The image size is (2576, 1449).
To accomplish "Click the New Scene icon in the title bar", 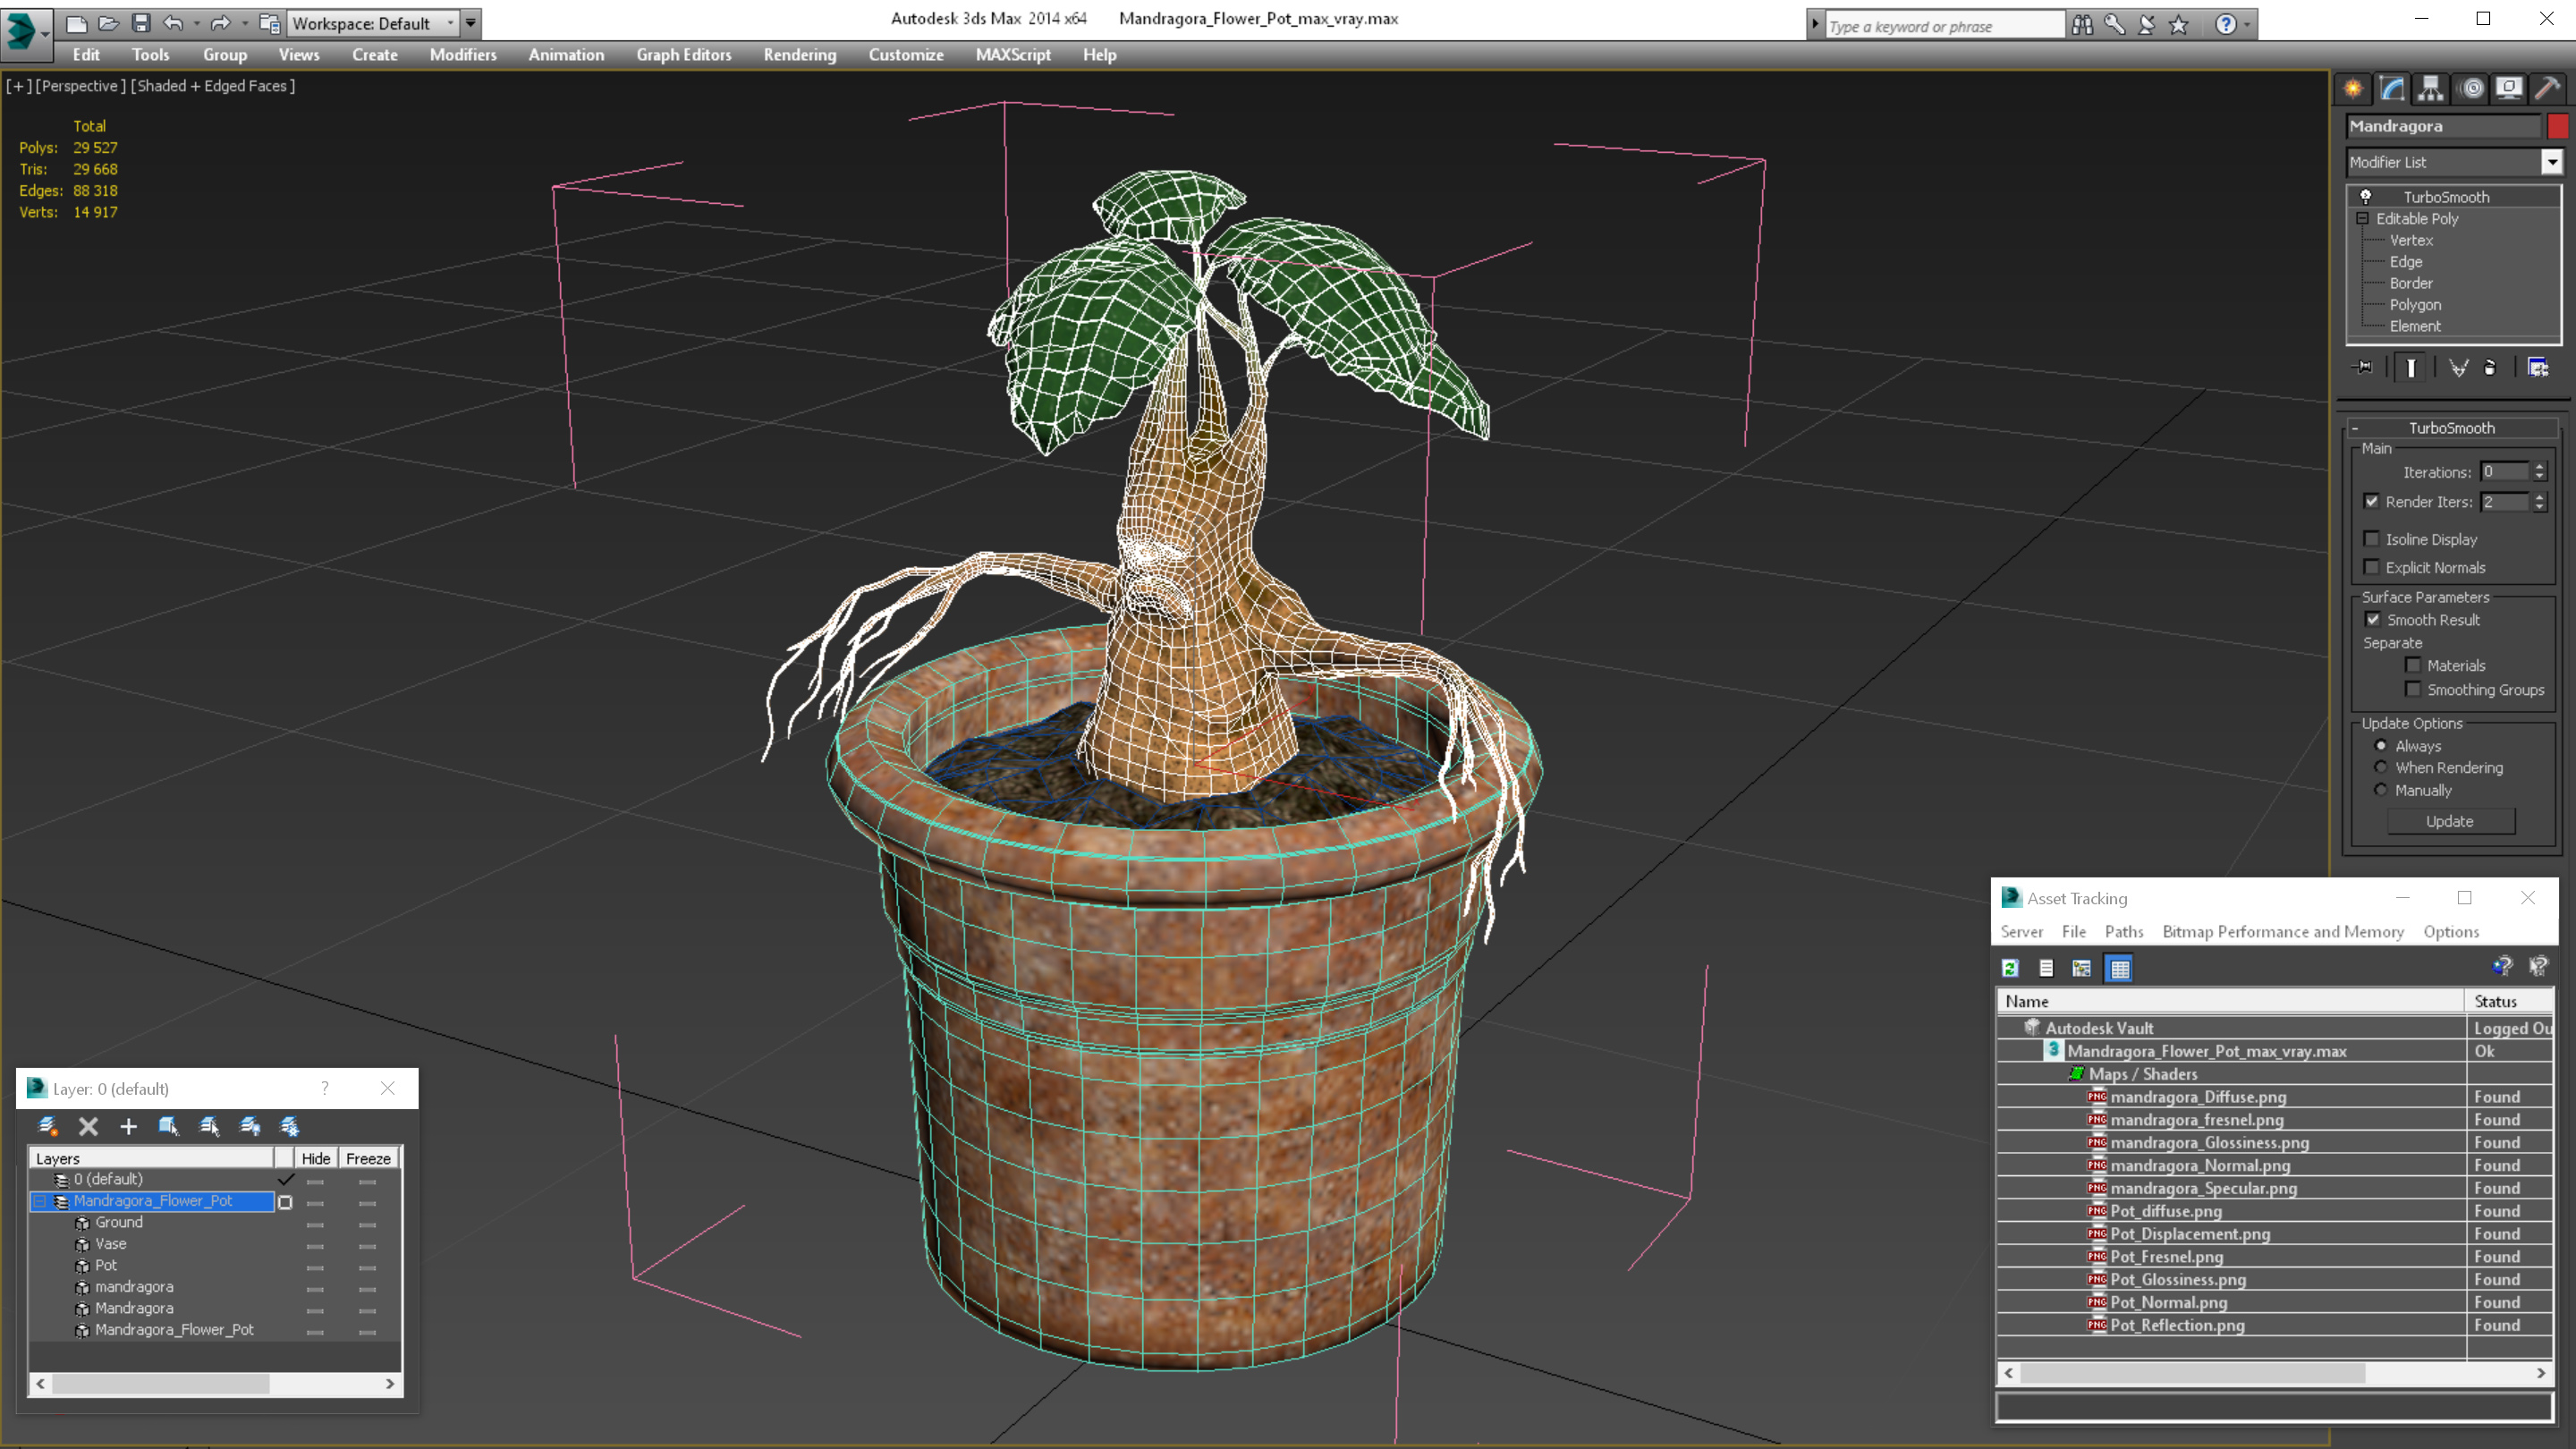I will pos(76,23).
